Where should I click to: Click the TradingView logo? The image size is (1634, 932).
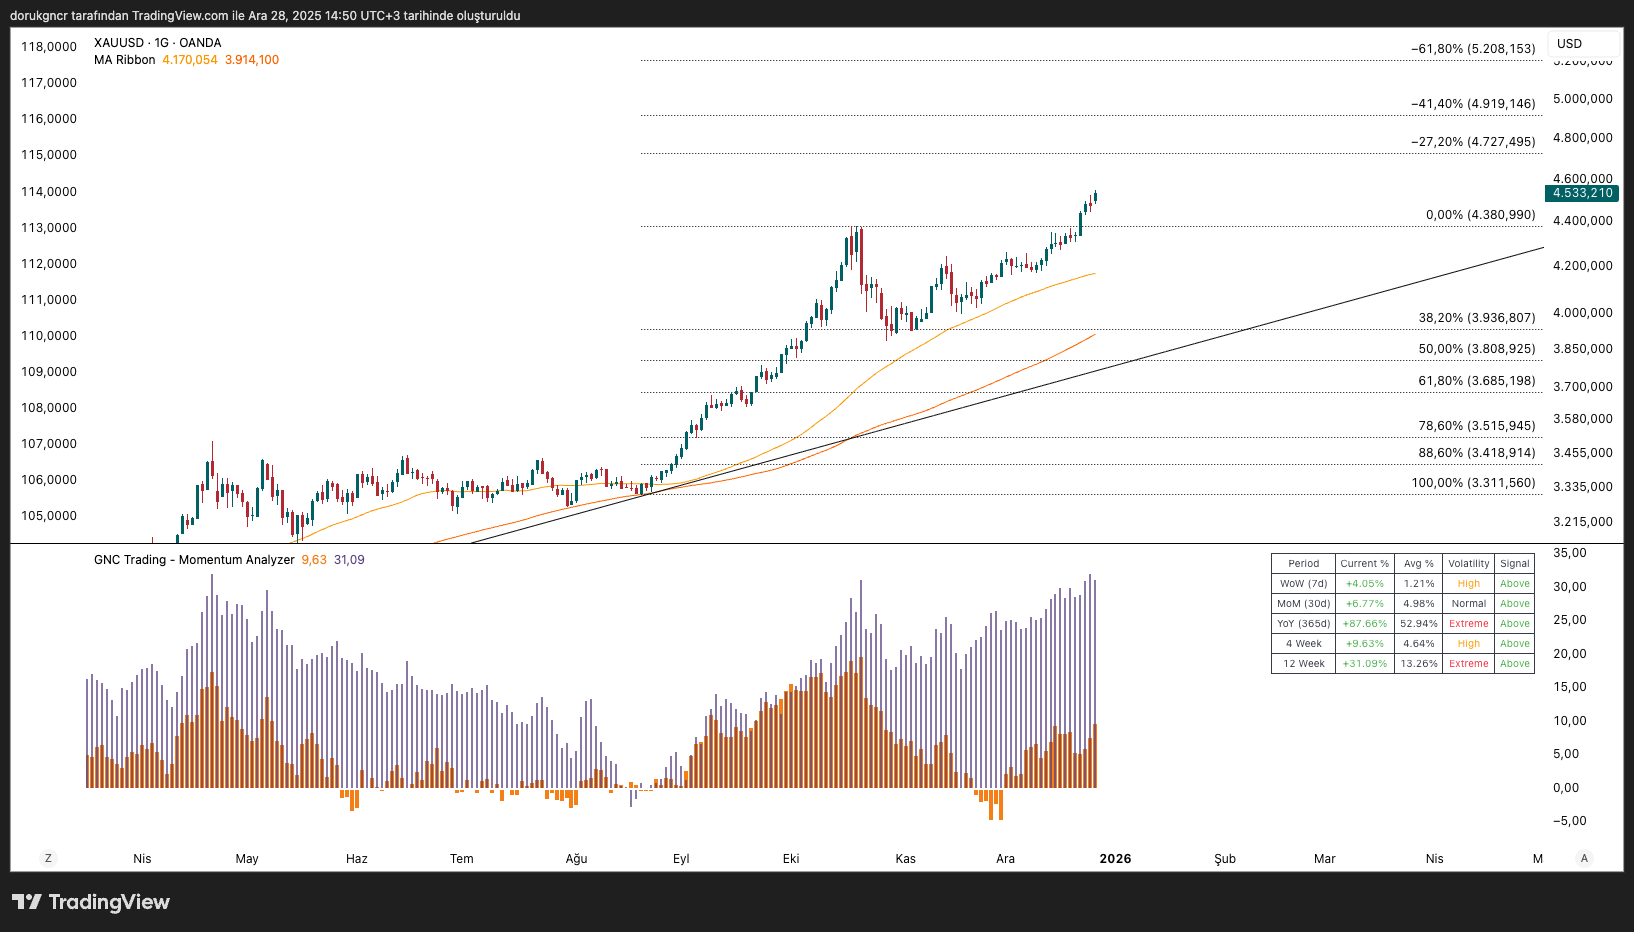(91, 902)
